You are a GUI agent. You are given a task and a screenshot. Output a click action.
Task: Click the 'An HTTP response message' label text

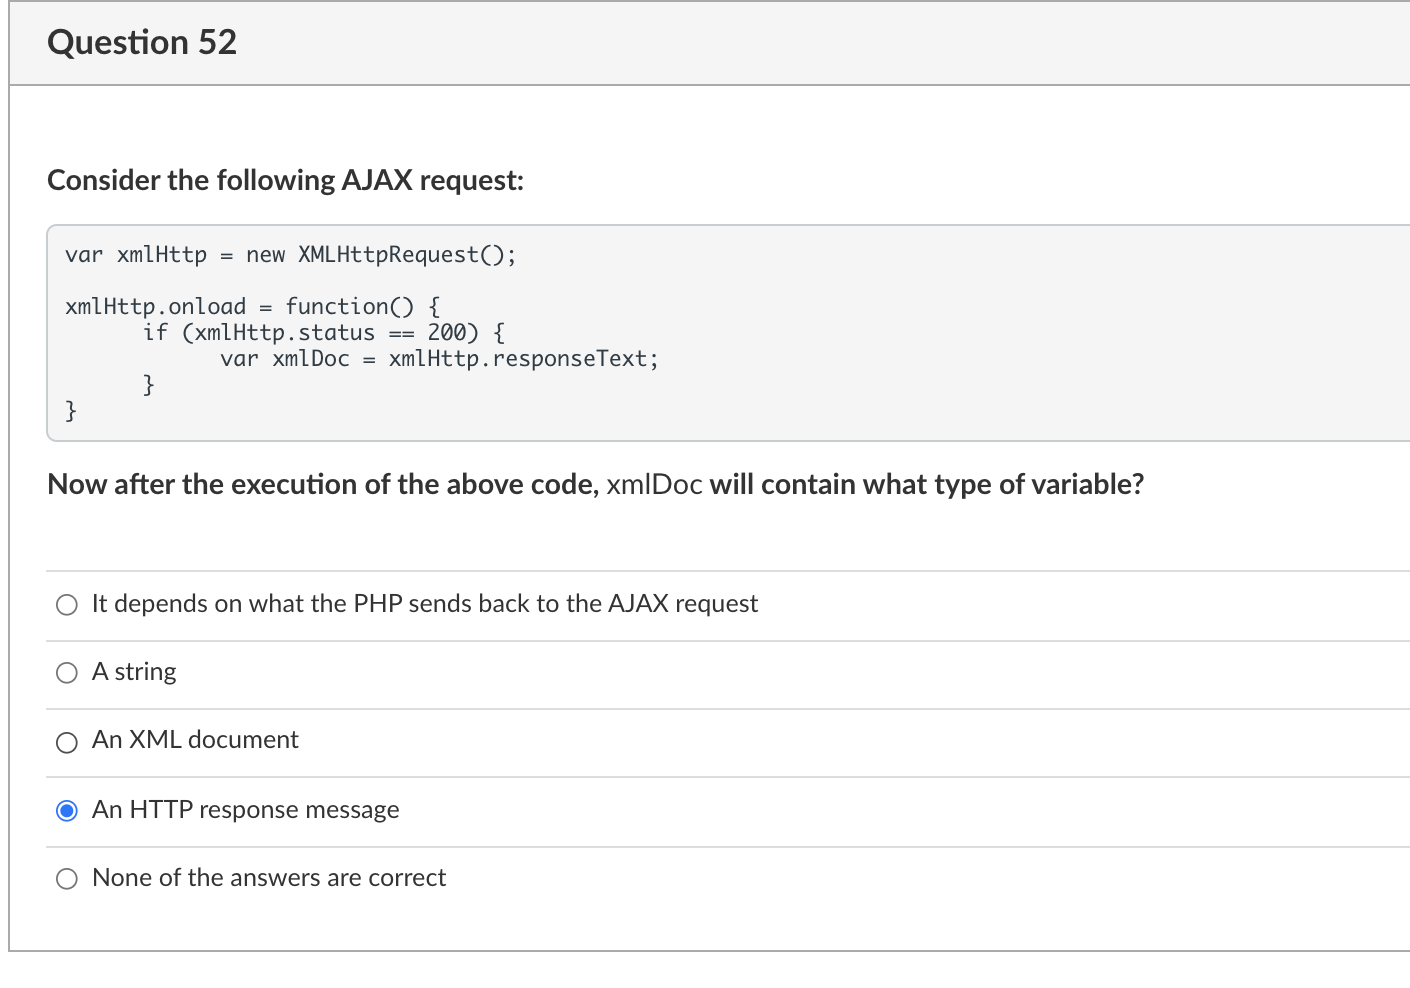coord(245,810)
